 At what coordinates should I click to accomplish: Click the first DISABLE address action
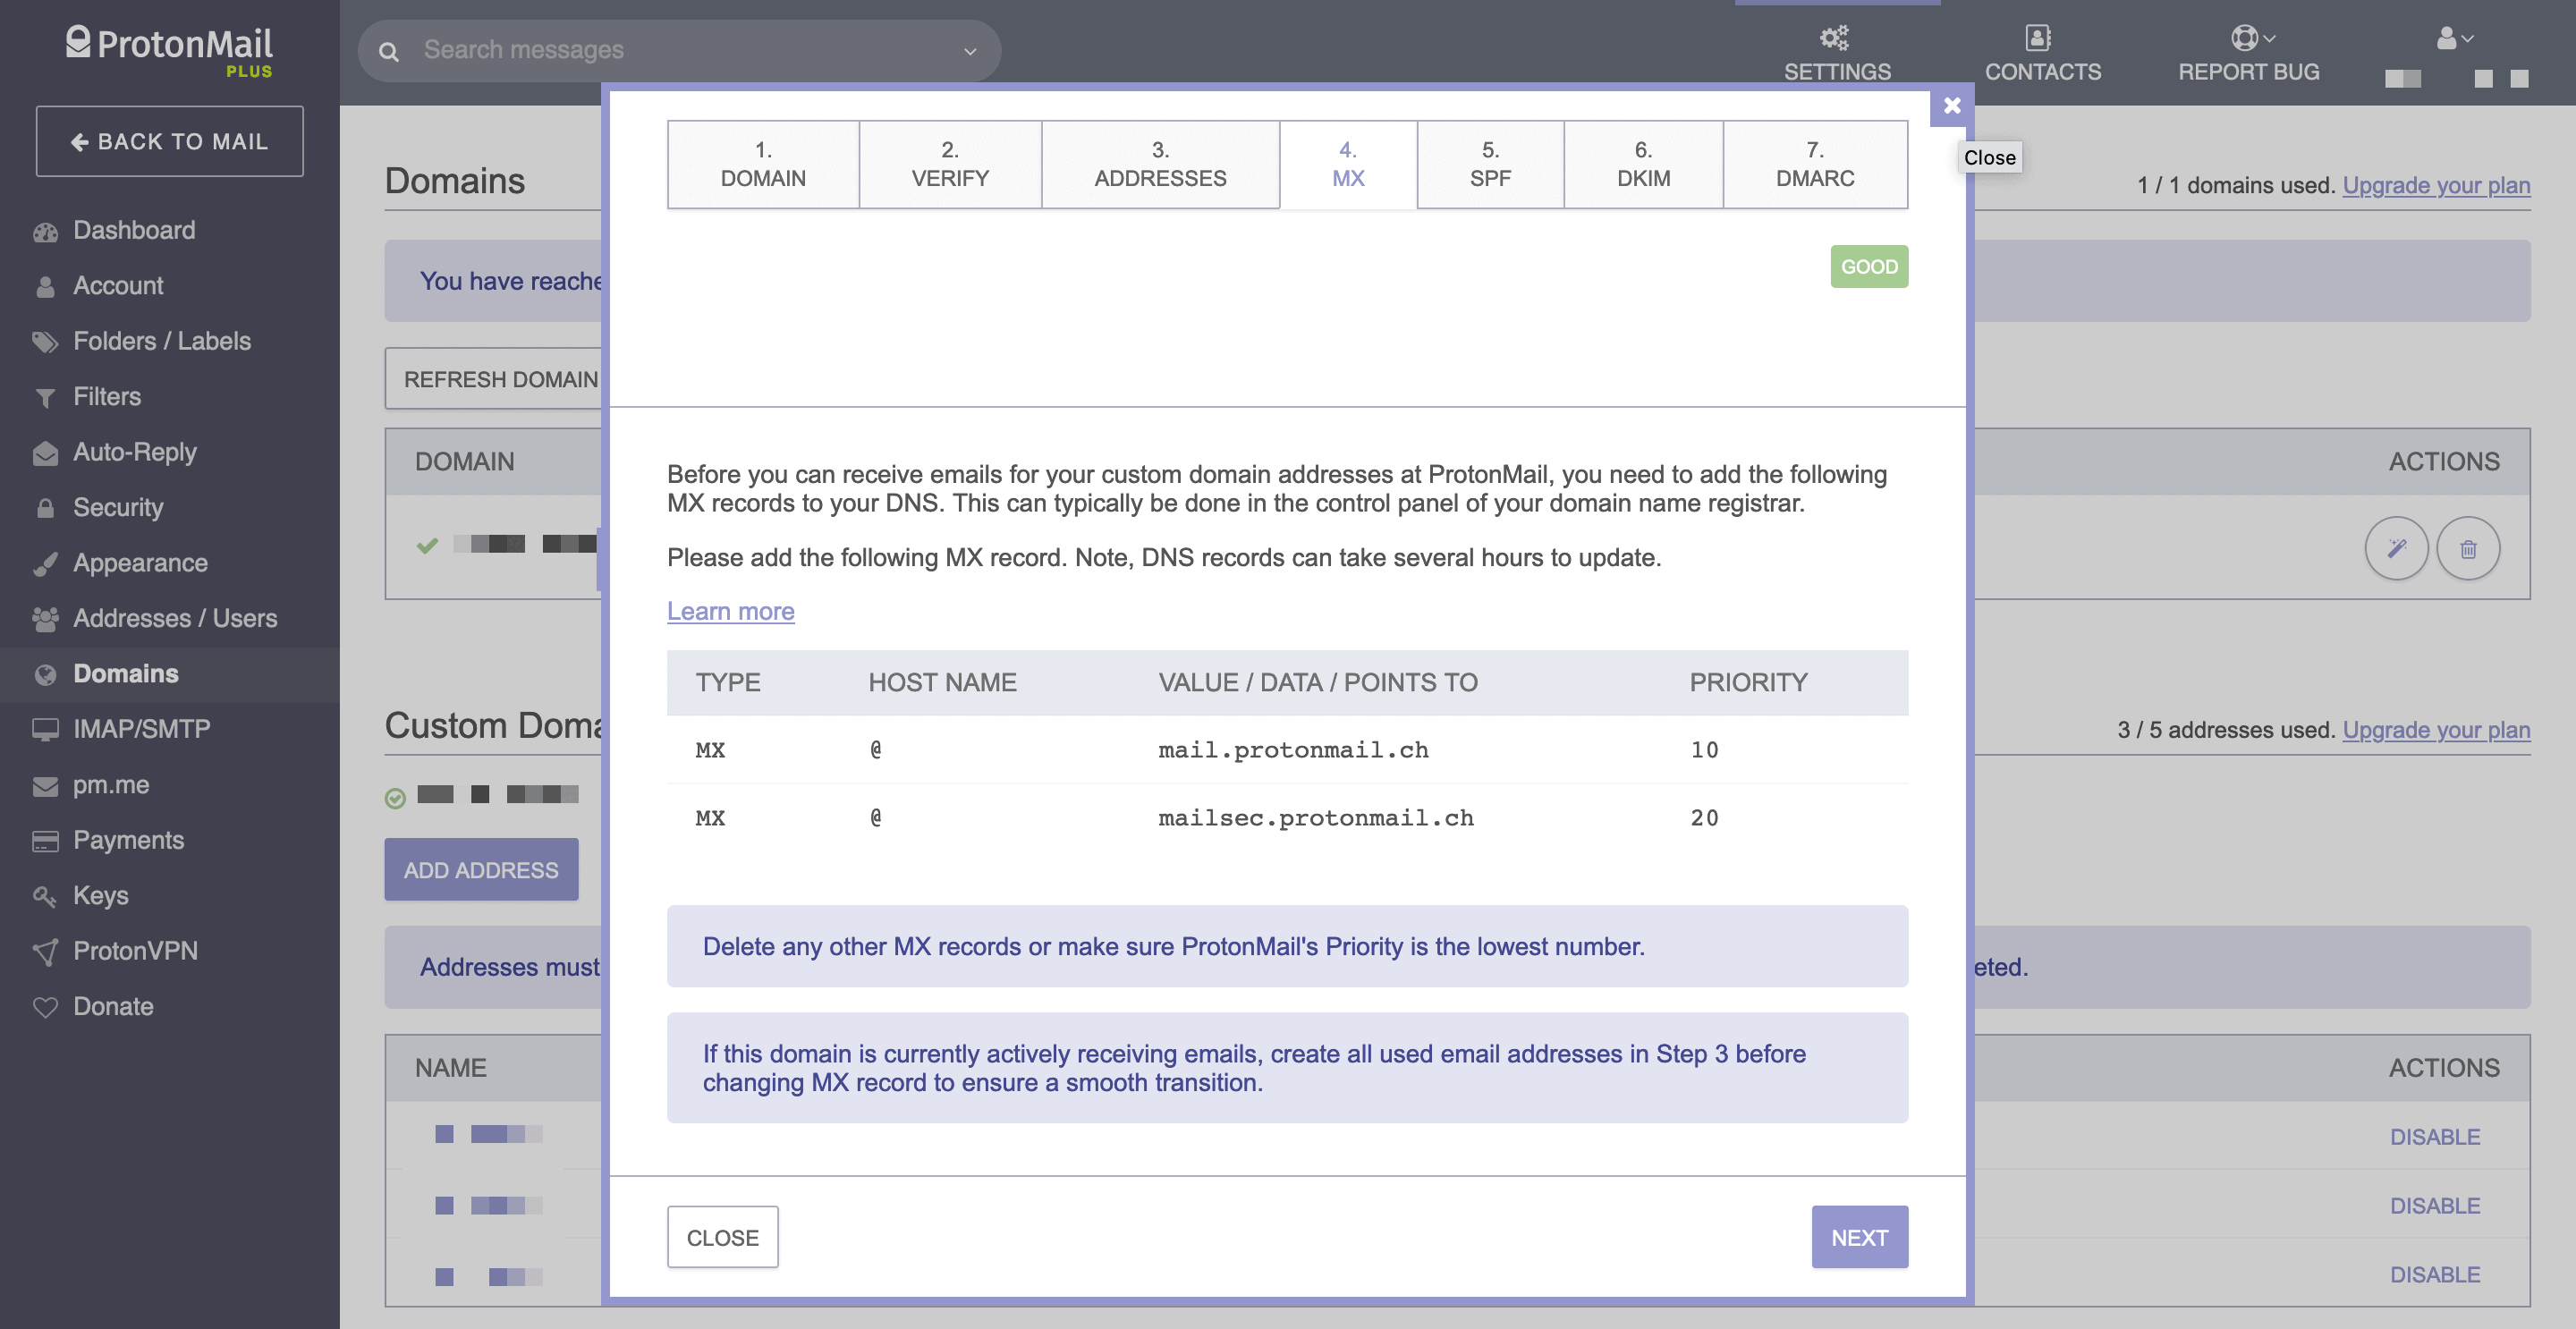point(2434,1137)
